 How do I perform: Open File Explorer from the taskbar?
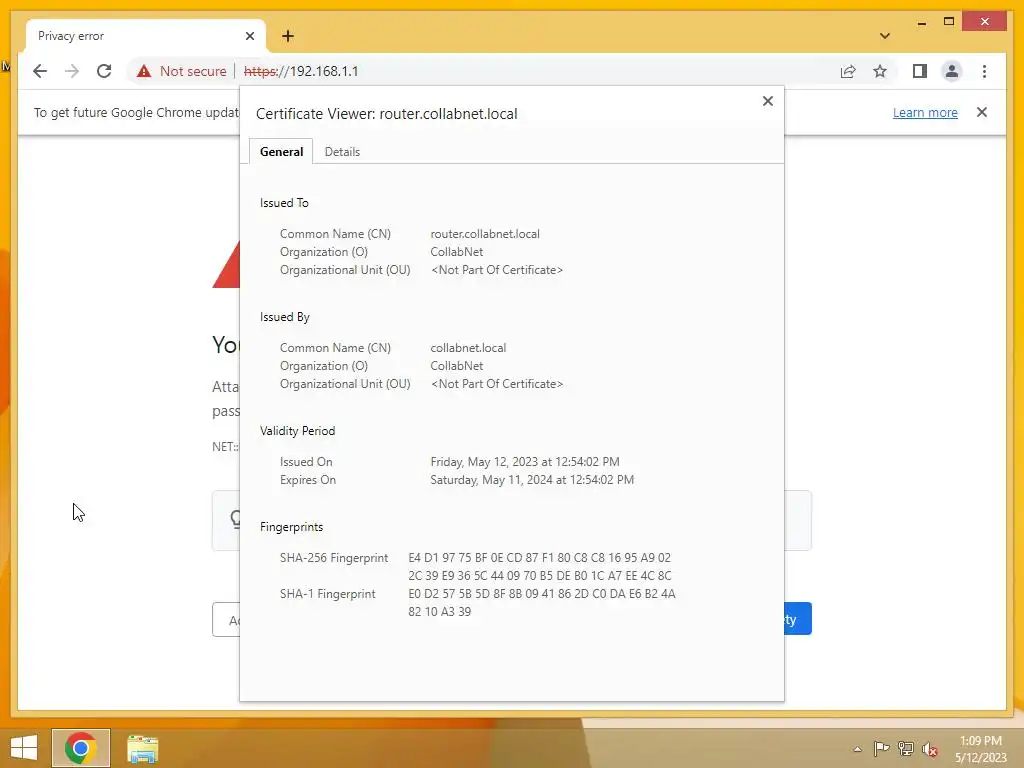(x=142, y=748)
